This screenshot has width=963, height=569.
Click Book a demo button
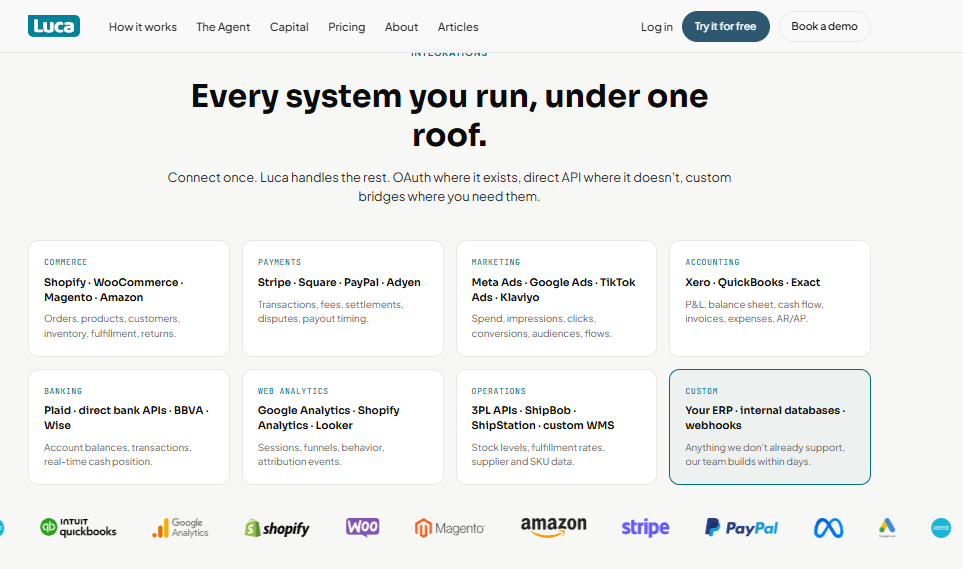[824, 26]
